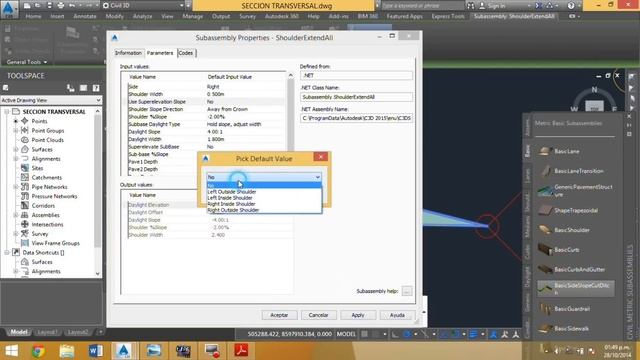Open the Annotate ribbon tab
Viewport: 640px width, 360px height.
tap(85, 16)
